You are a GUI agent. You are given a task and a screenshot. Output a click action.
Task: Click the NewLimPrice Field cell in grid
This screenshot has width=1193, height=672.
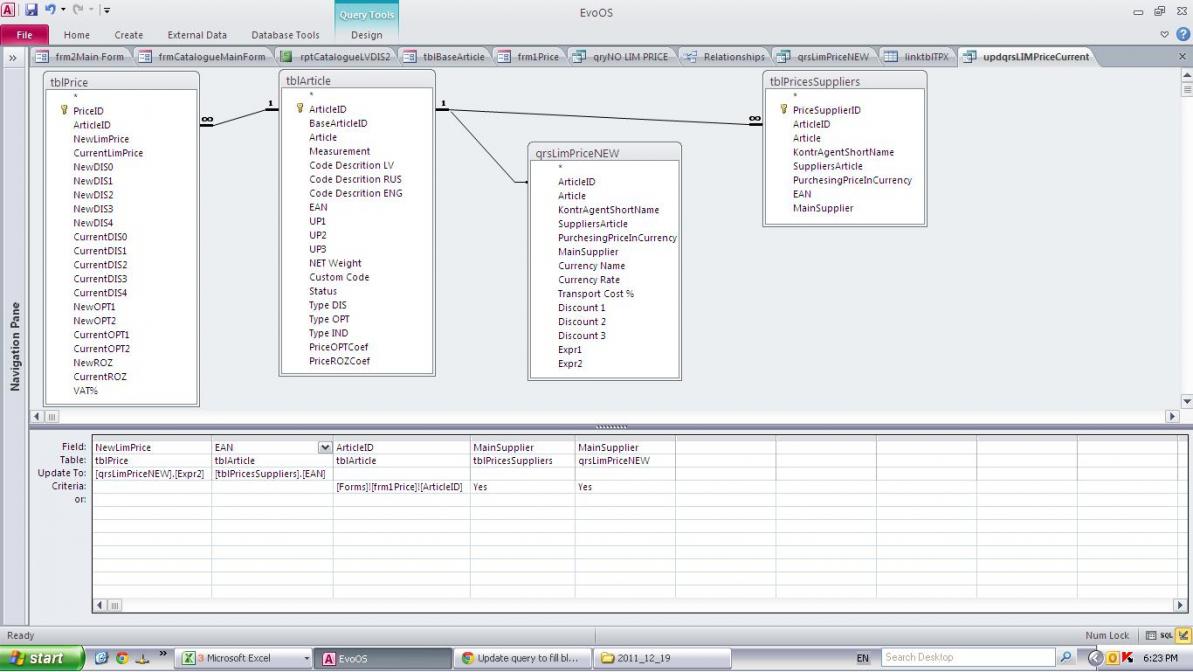click(152, 447)
